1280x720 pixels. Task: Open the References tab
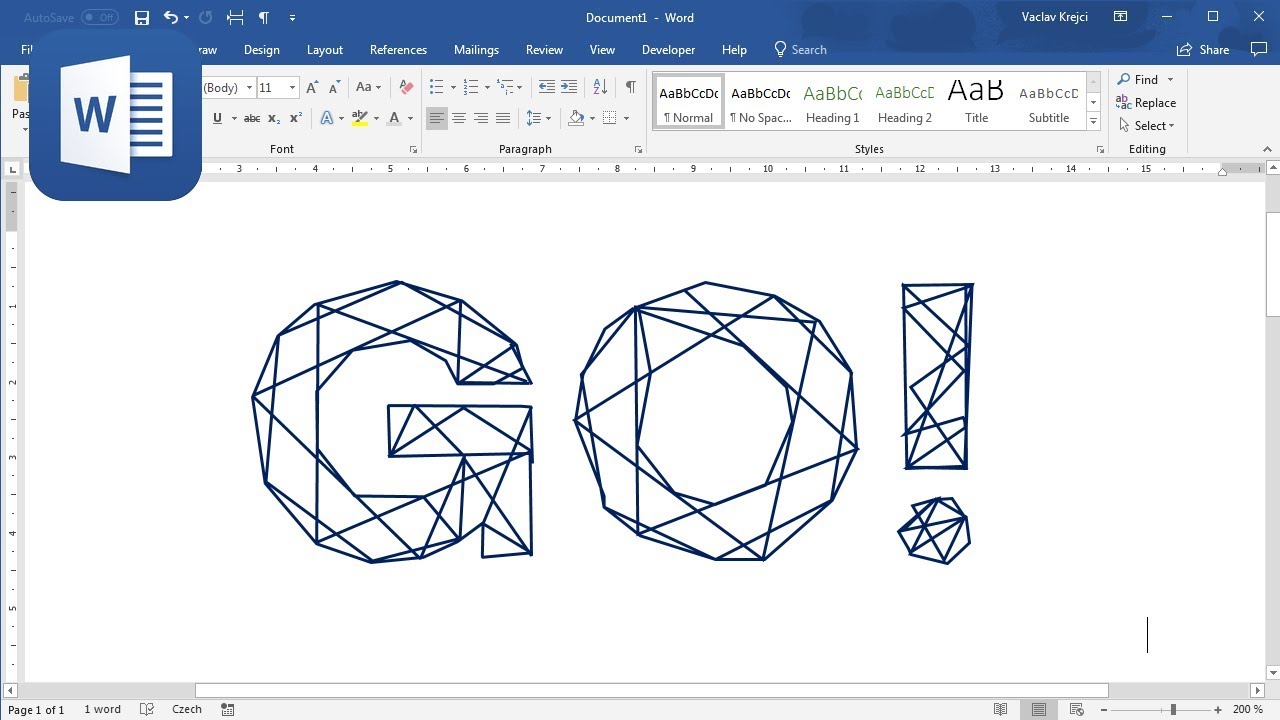pos(398,50)
